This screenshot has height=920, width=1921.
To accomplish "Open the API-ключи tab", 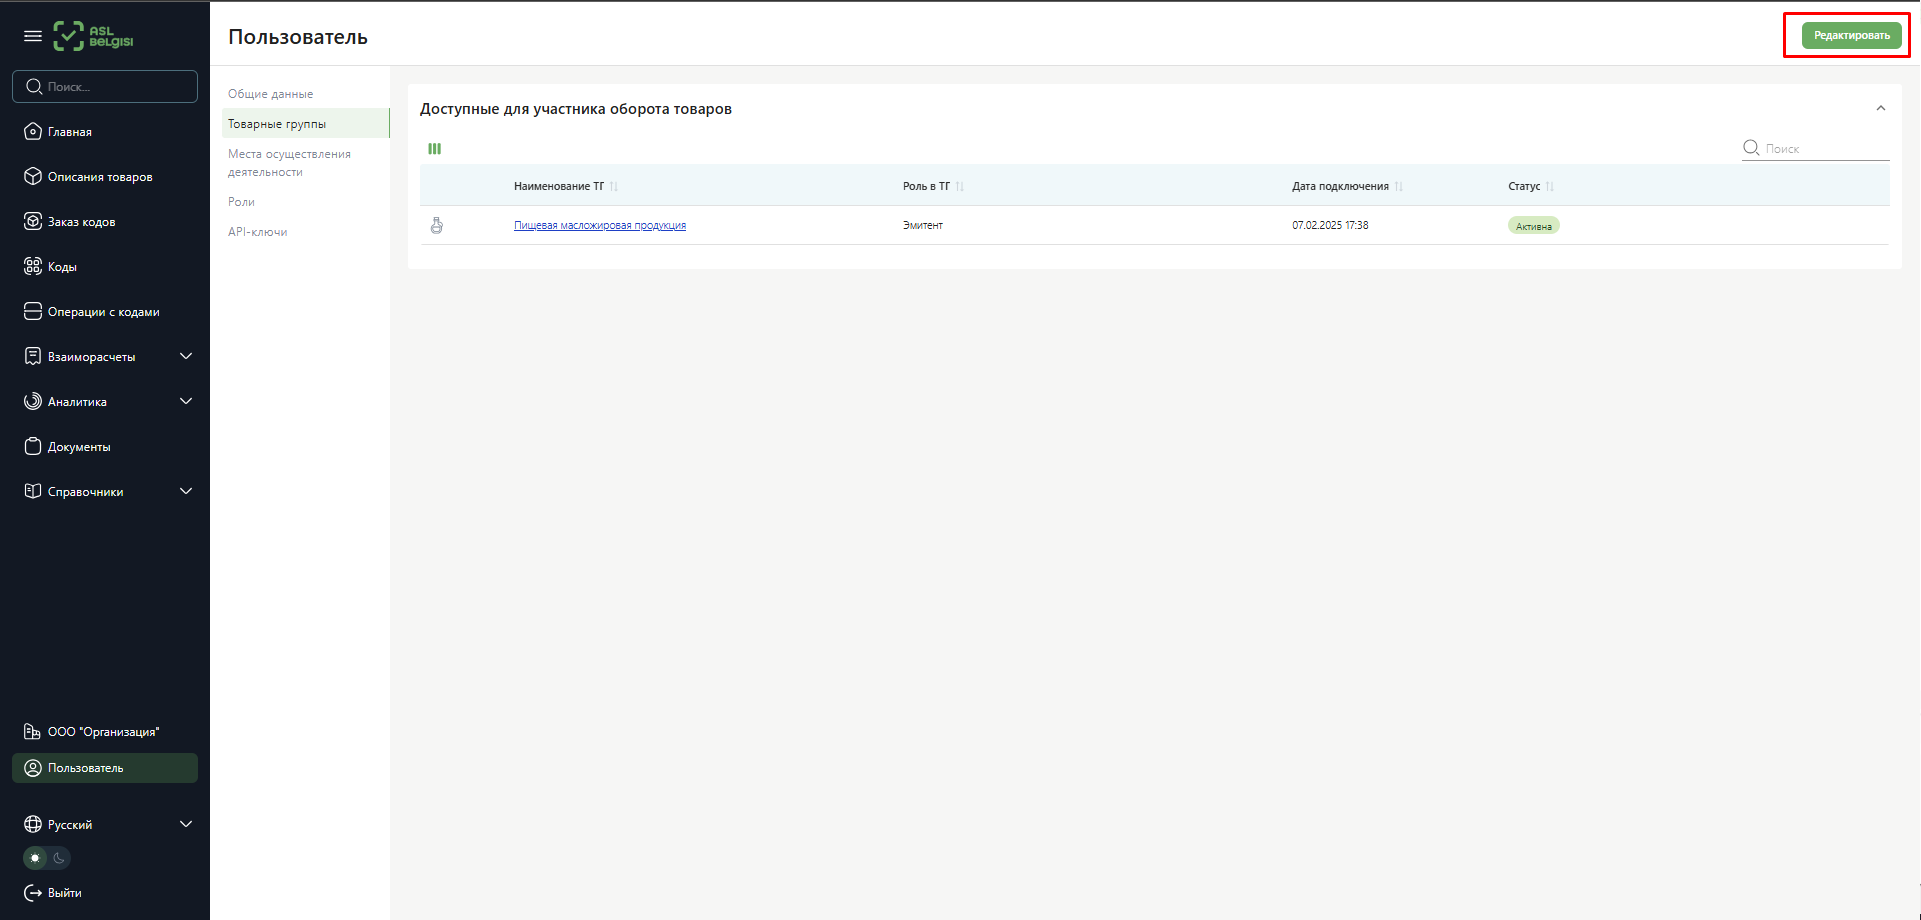I will tap(258, 232).
